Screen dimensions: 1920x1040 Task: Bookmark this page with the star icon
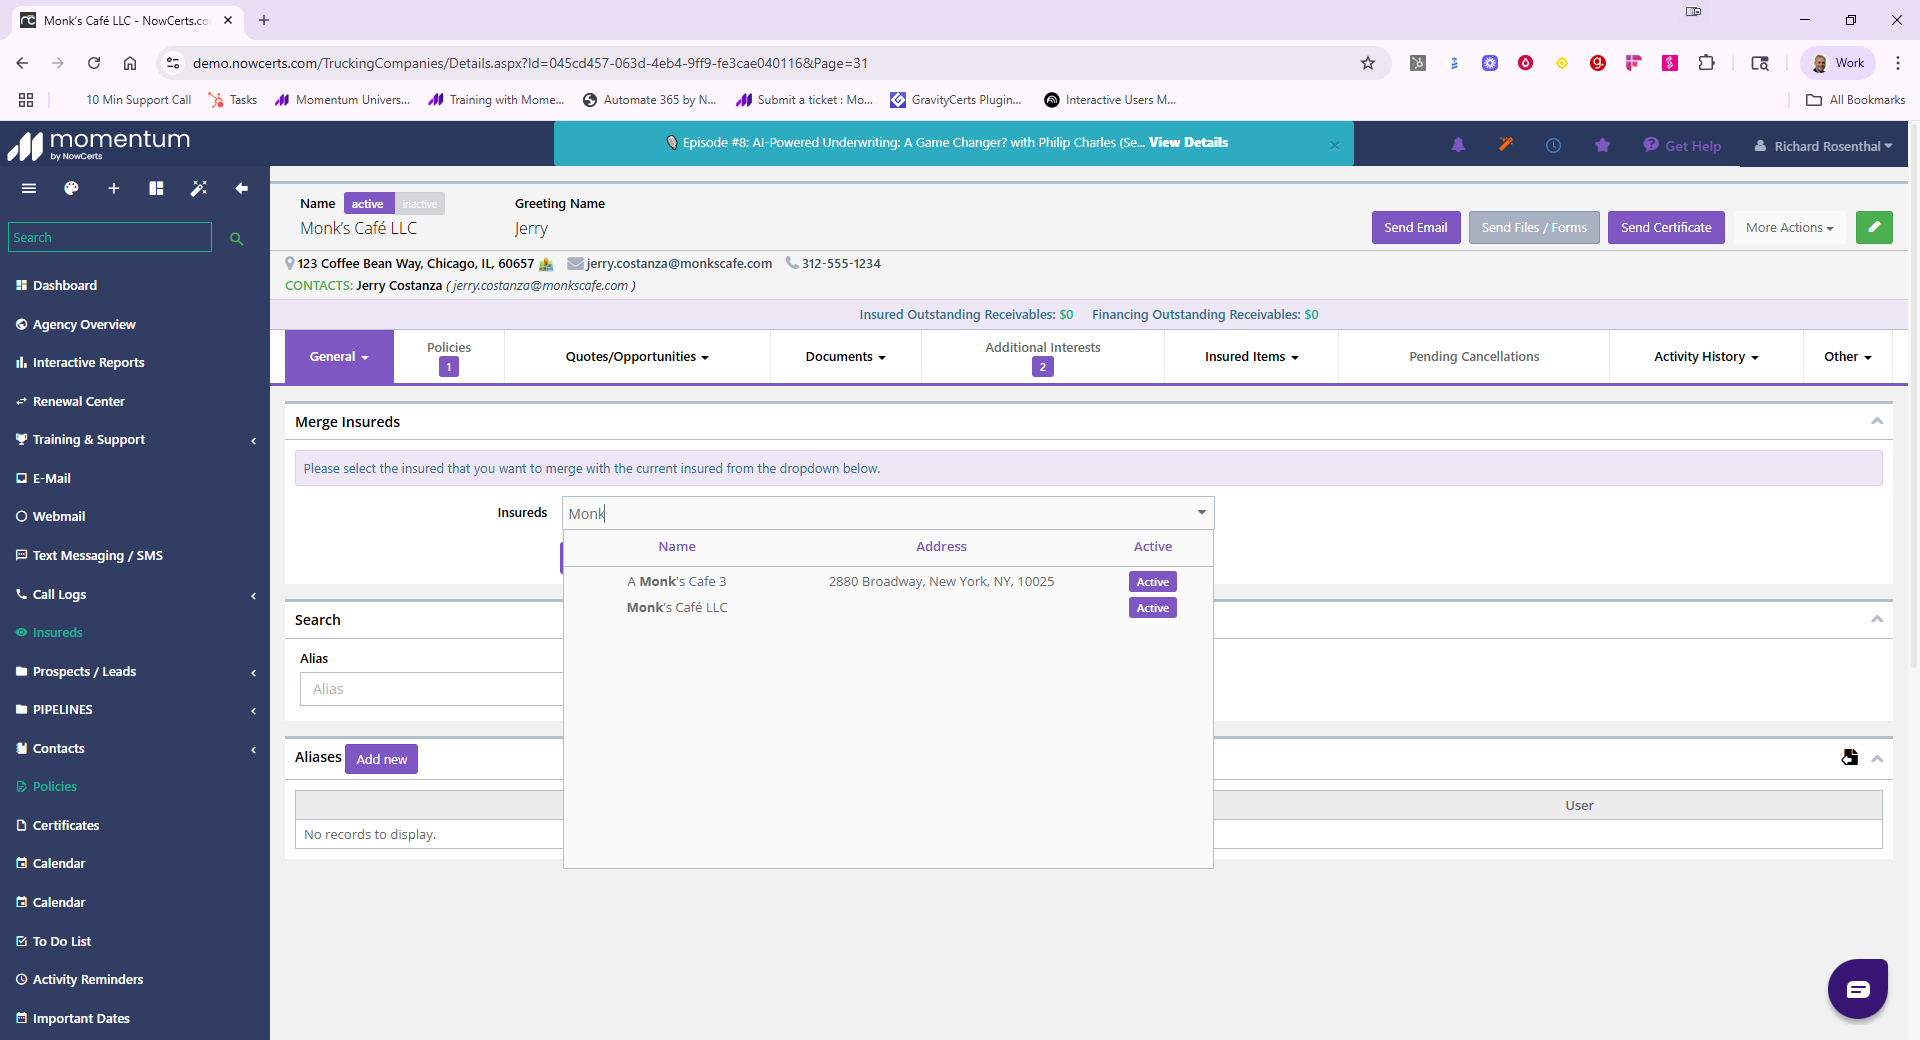[1368, 63]
